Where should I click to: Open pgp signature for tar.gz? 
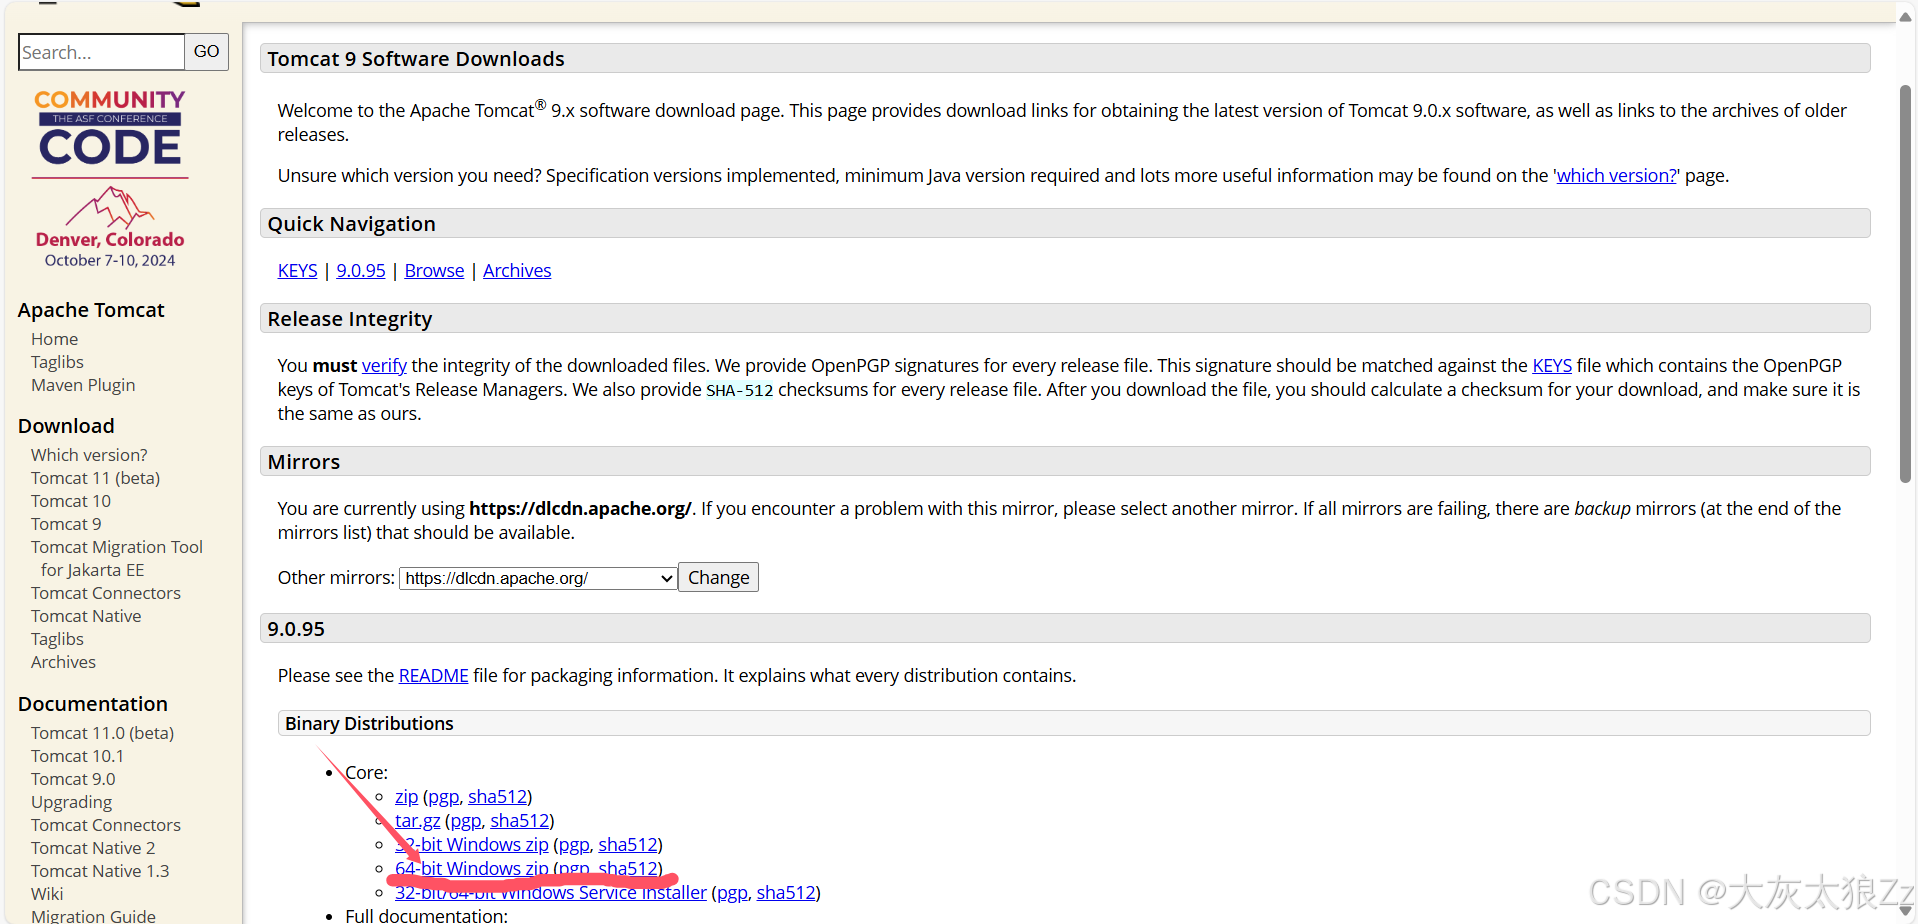point(465,821)
